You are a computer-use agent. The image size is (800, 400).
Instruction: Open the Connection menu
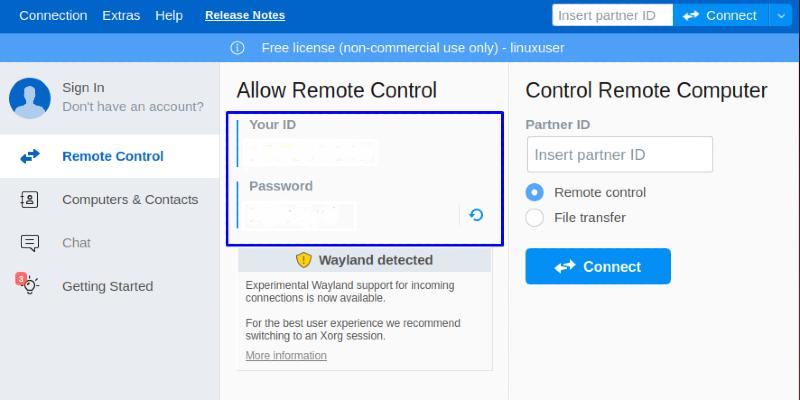tap(53, 15)
